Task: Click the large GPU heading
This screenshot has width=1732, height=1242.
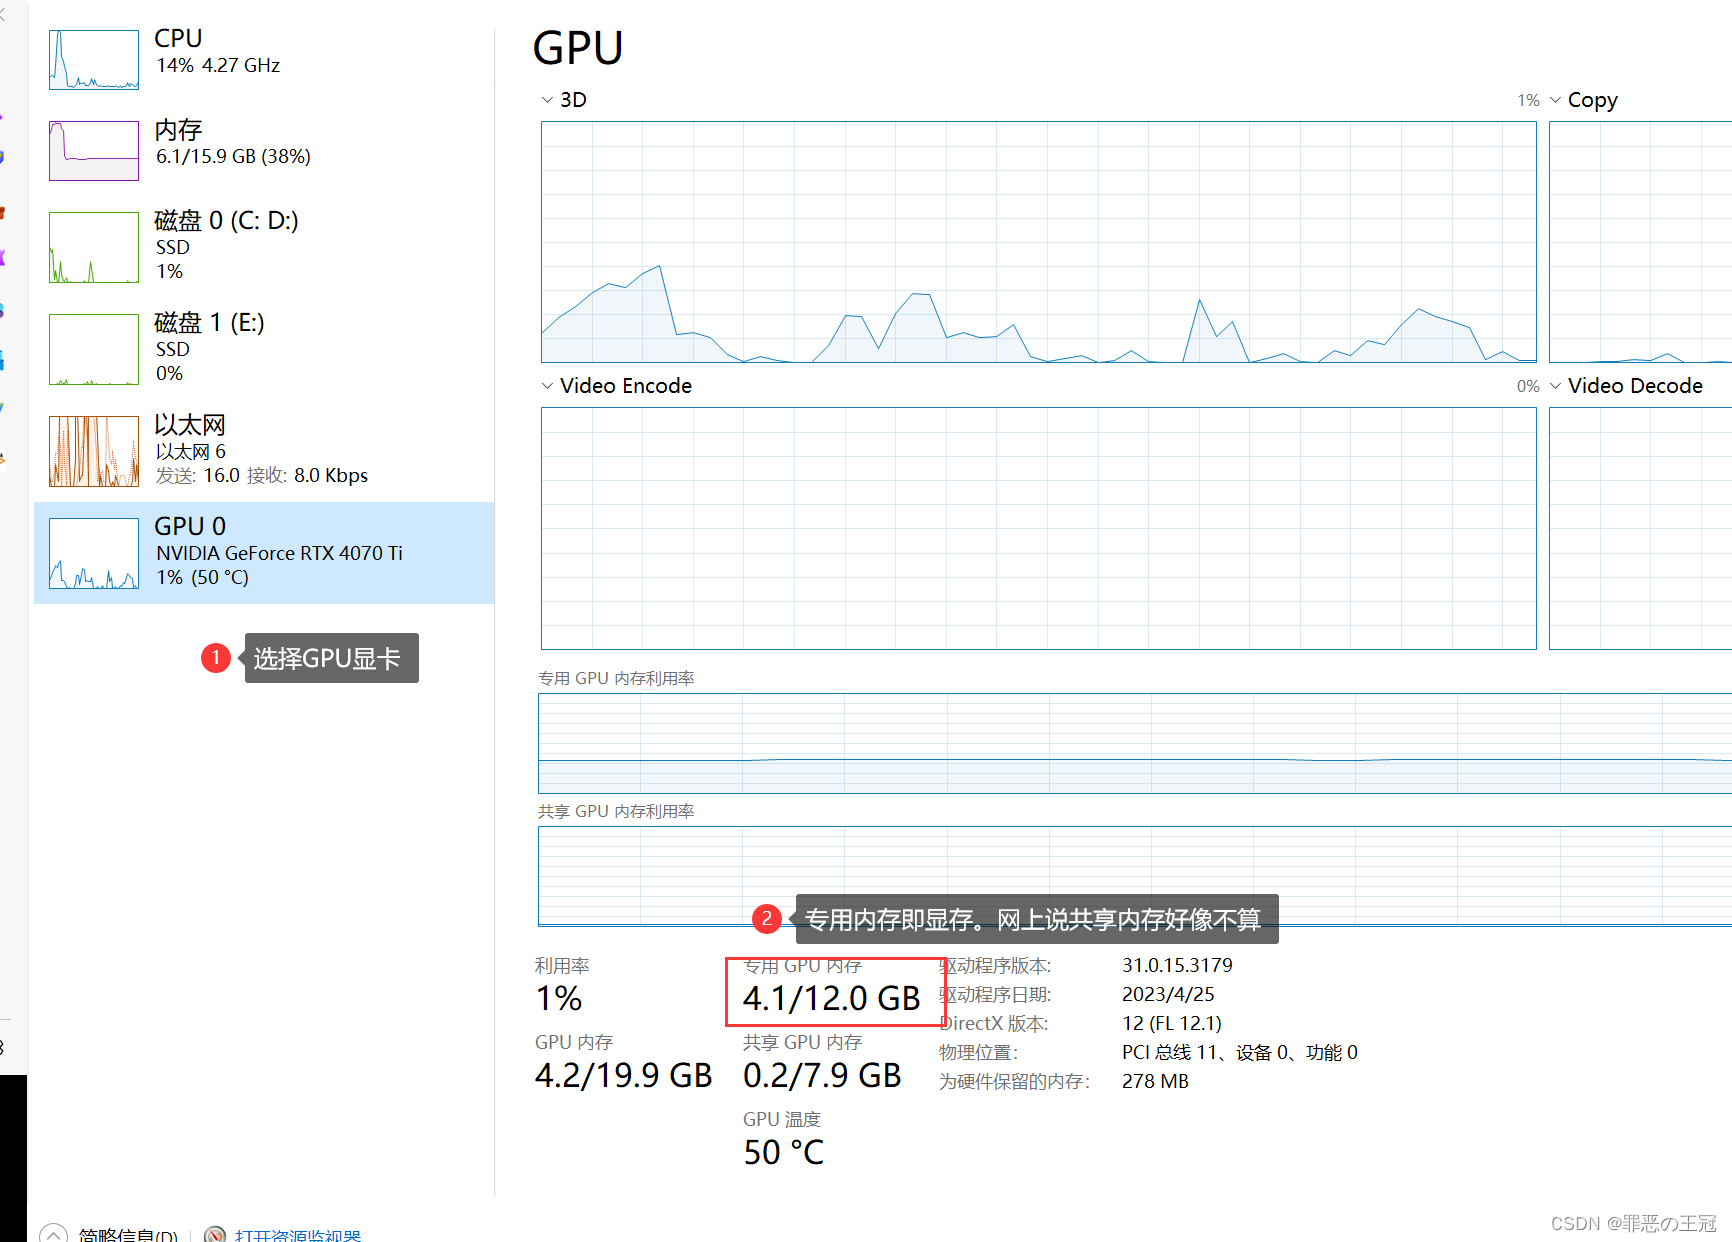Action: click(578, 48)
